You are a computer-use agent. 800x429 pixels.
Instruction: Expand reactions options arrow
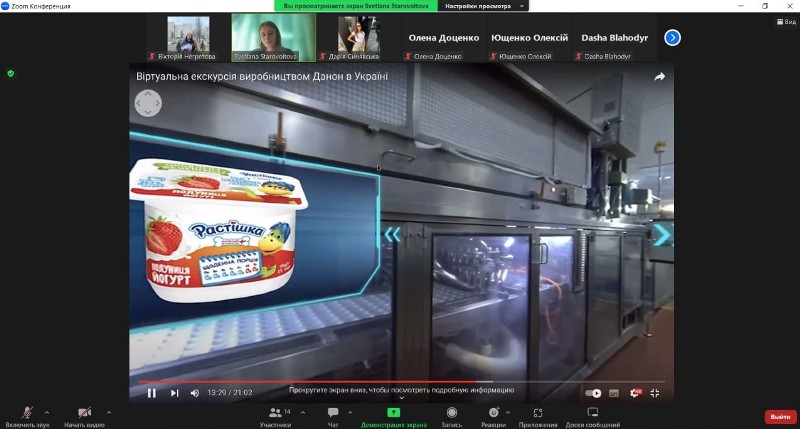point(508,412)
